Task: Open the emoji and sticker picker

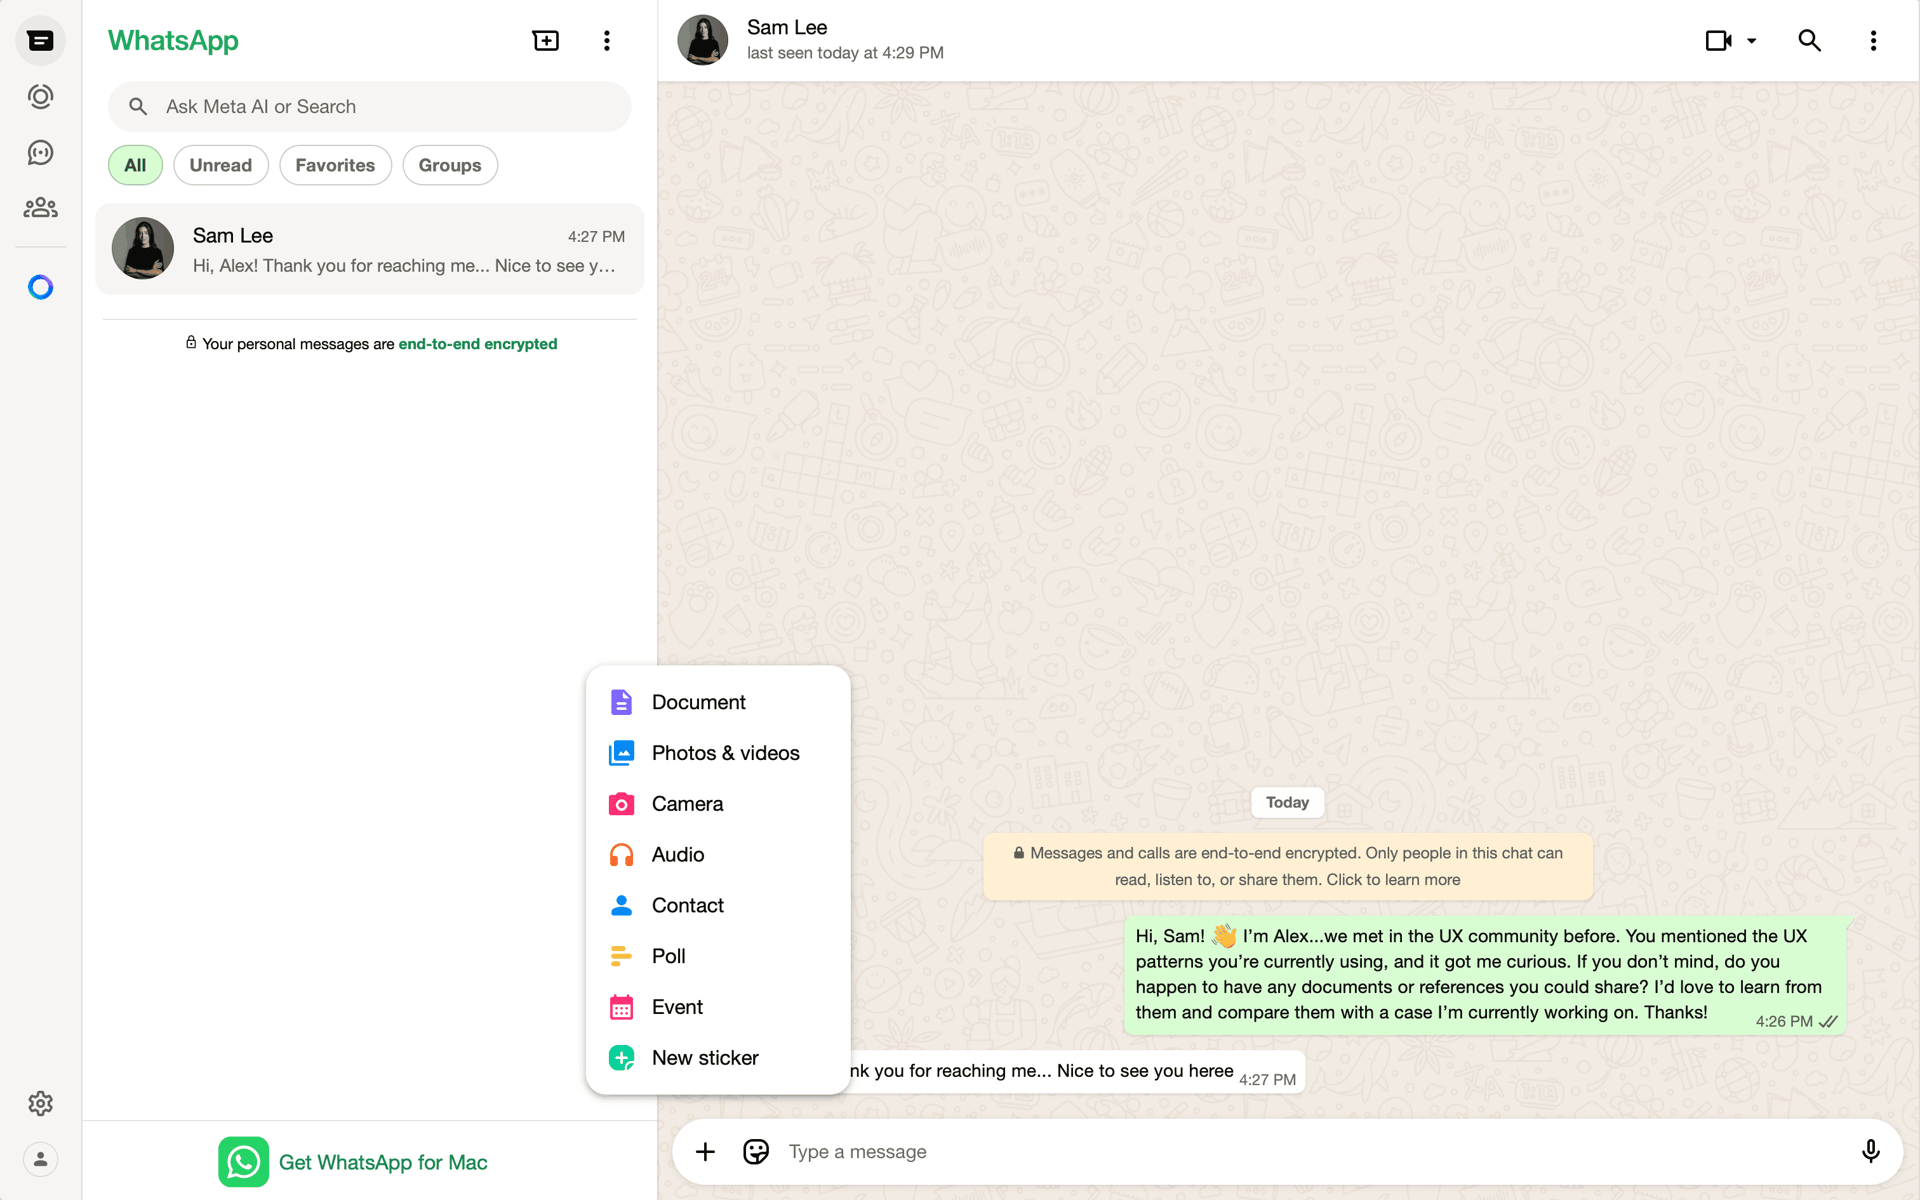Action: (756, 1152)
